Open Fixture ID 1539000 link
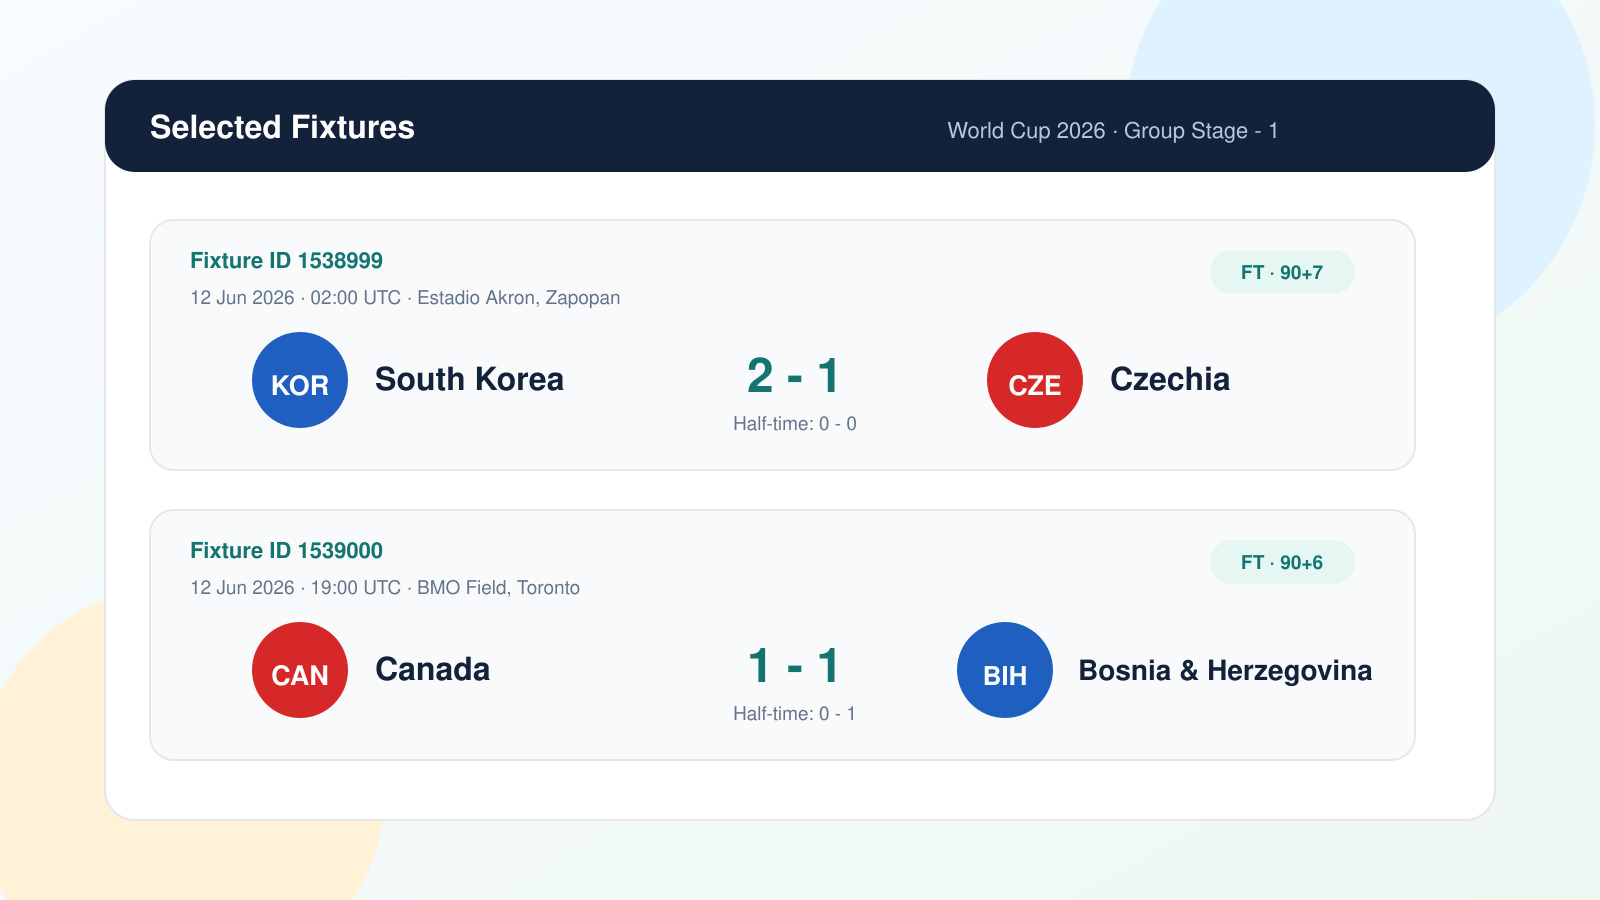The width and height of the screenshot is (1600, 900). tap(287, 551)
